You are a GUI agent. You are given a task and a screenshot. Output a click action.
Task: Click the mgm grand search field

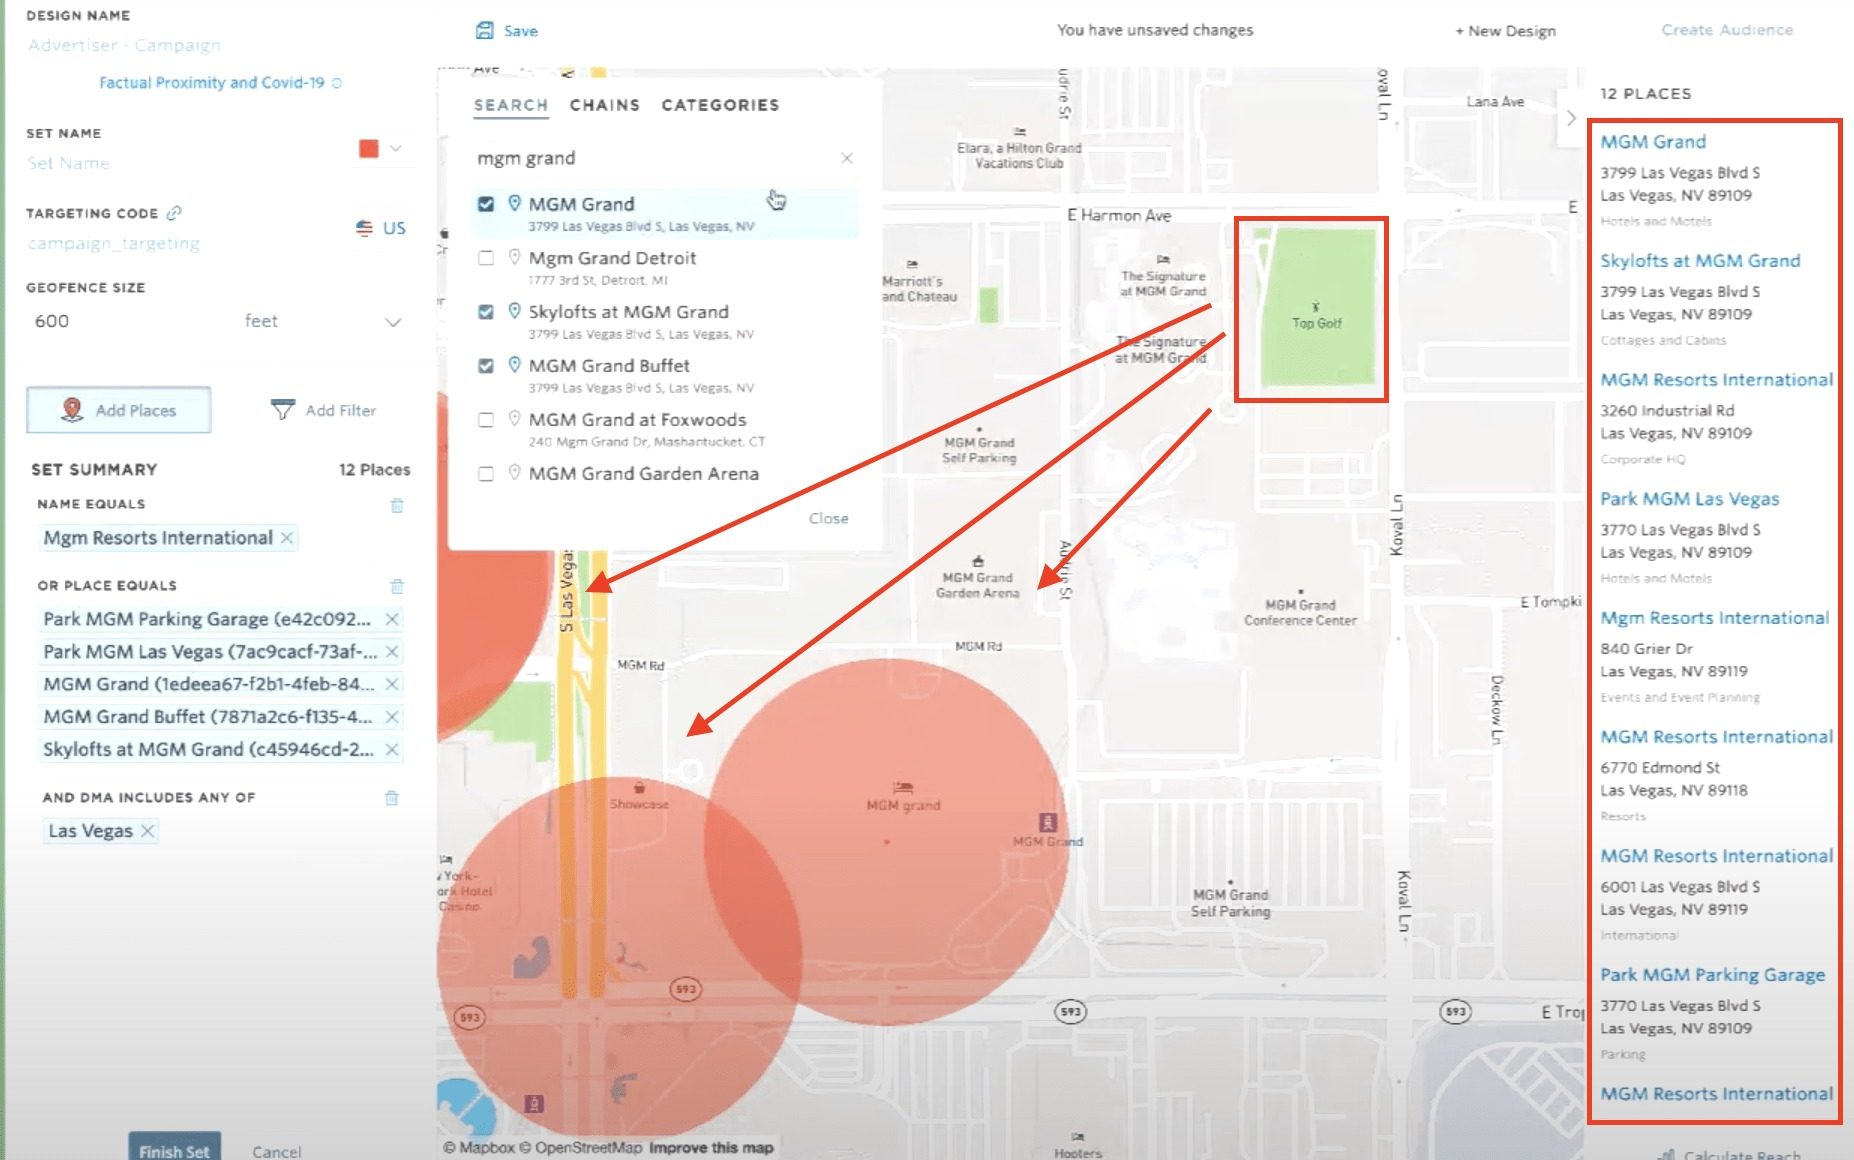[x=655, y=158]
